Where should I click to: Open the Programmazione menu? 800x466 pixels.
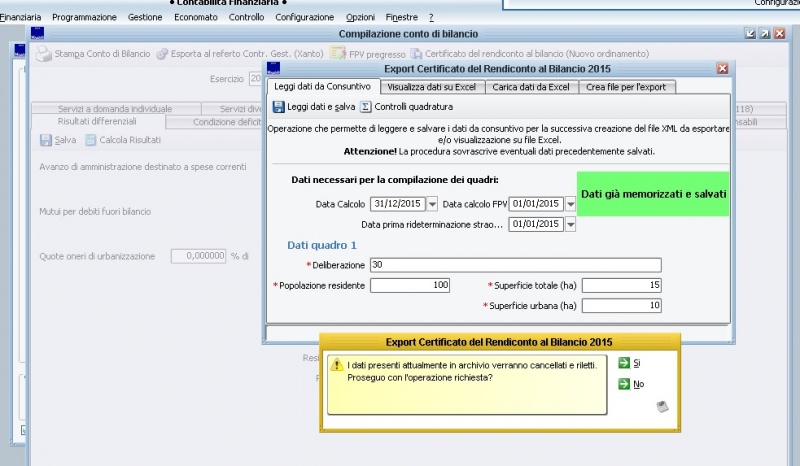point(84,17)
